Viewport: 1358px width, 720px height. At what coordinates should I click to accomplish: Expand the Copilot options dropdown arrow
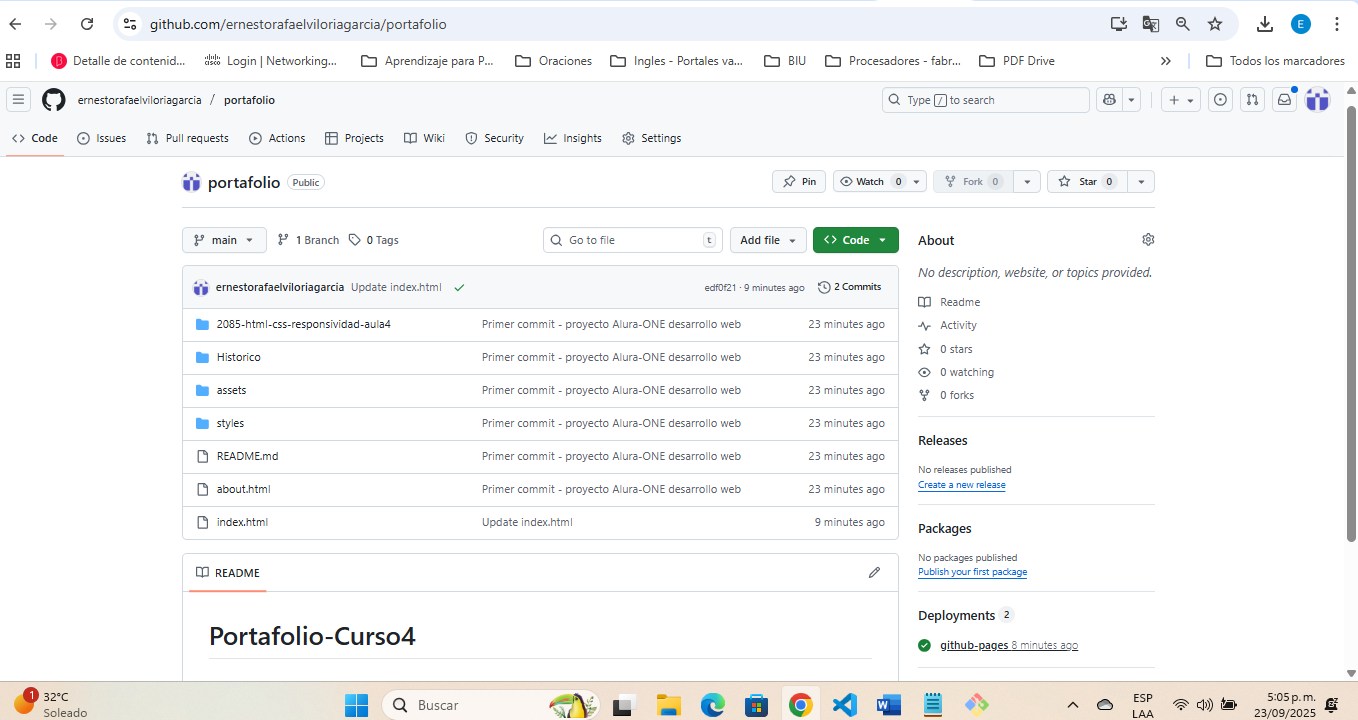[x=1132, y=100]
